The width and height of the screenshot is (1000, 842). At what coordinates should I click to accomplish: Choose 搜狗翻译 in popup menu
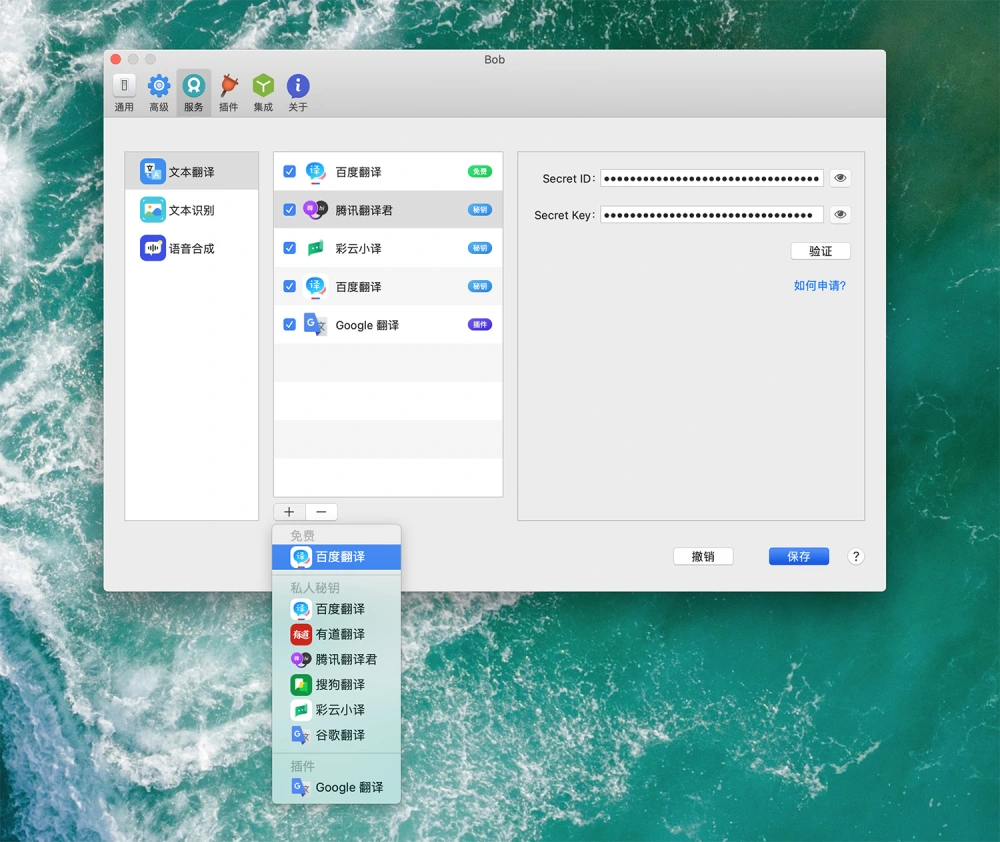pyautogui.click(x=336, y=684)
